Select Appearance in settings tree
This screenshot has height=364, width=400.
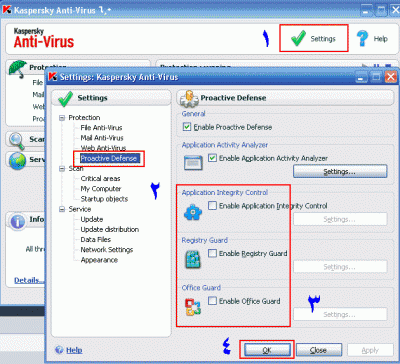pos(99,260)
